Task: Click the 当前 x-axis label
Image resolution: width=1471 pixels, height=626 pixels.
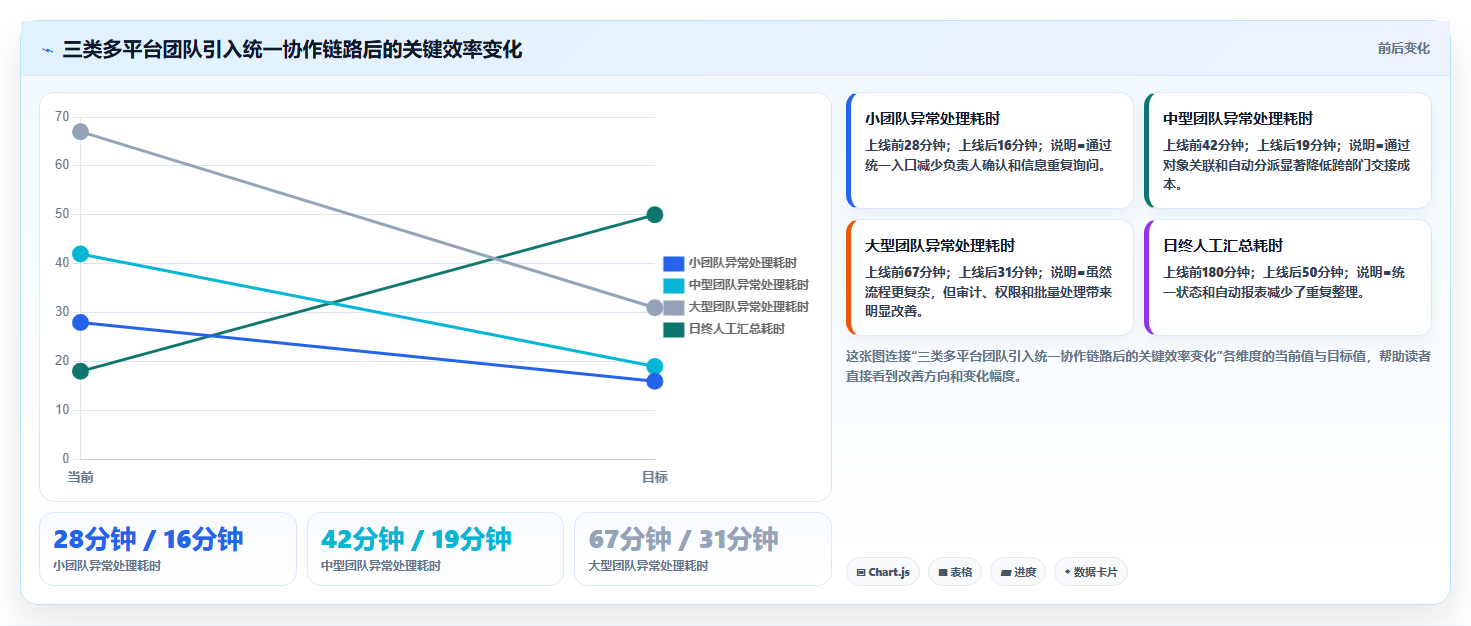Action: point(81,477)
